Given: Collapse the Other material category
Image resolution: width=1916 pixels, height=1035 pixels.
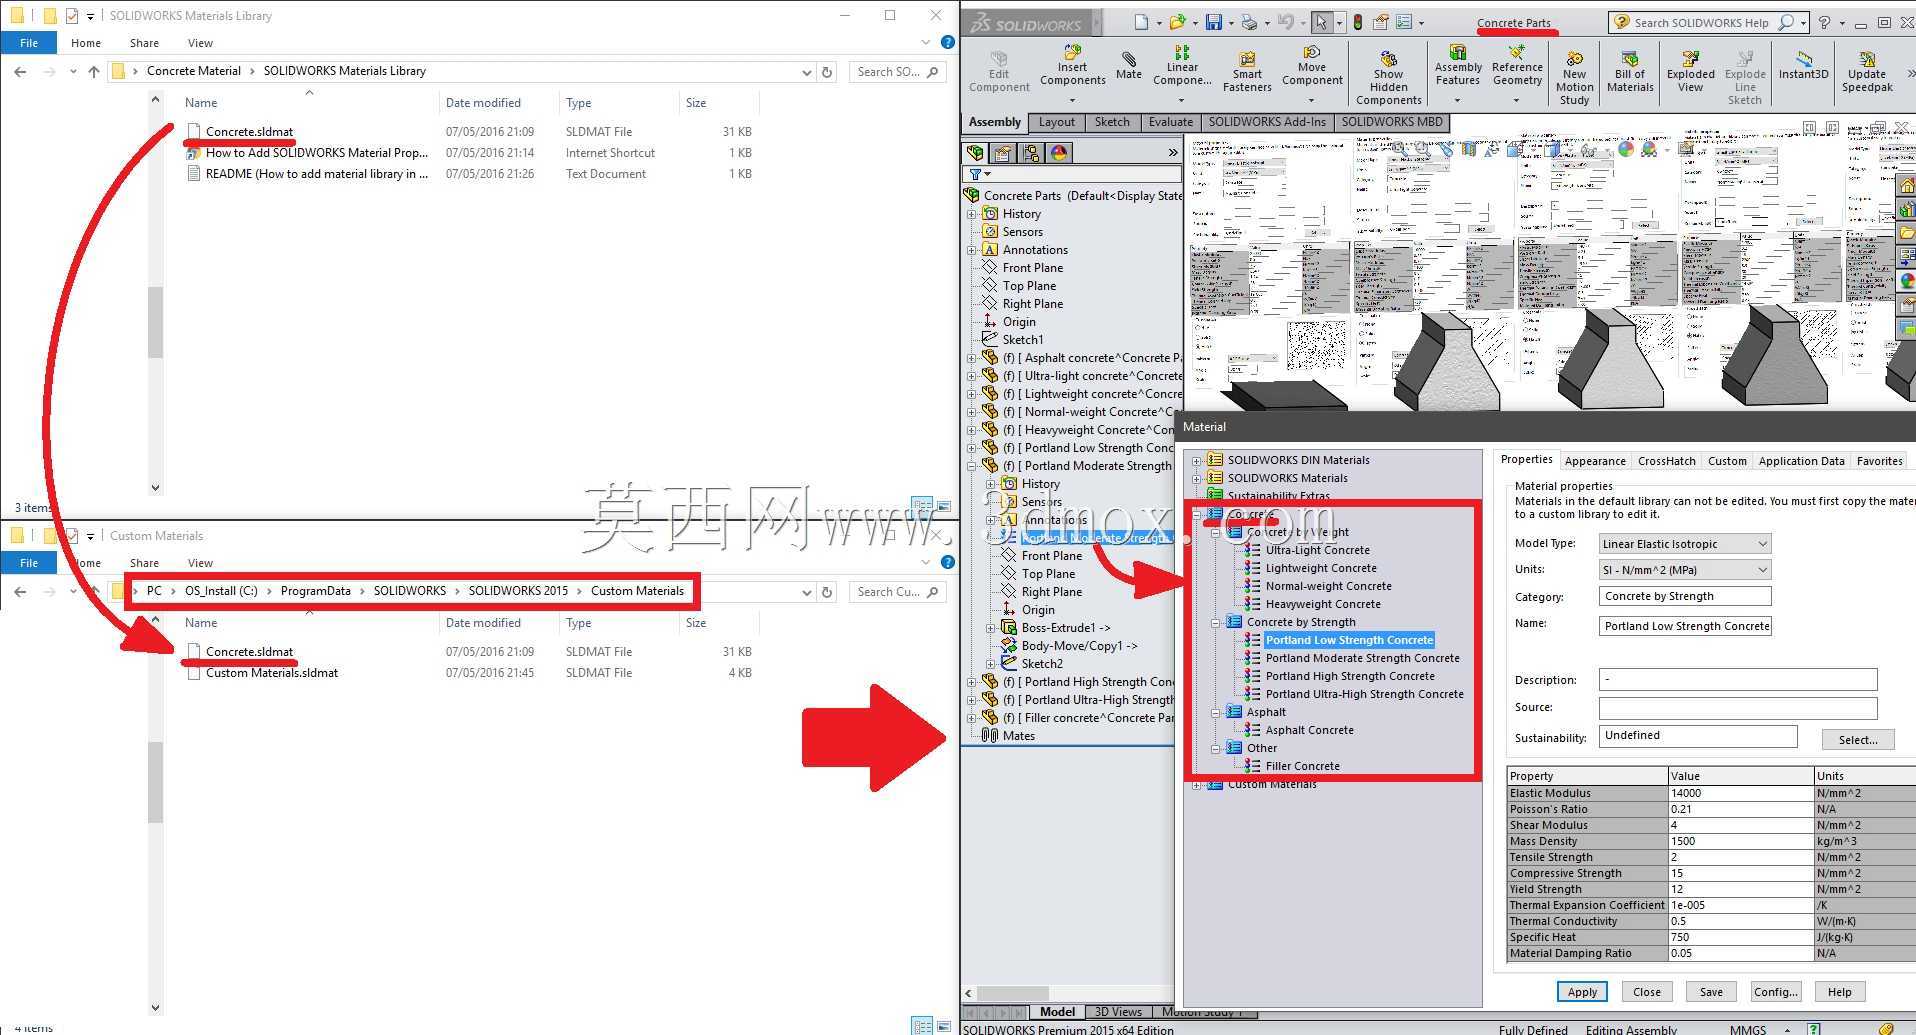Looking at the screenshot, I should [x=1215, y=749].
